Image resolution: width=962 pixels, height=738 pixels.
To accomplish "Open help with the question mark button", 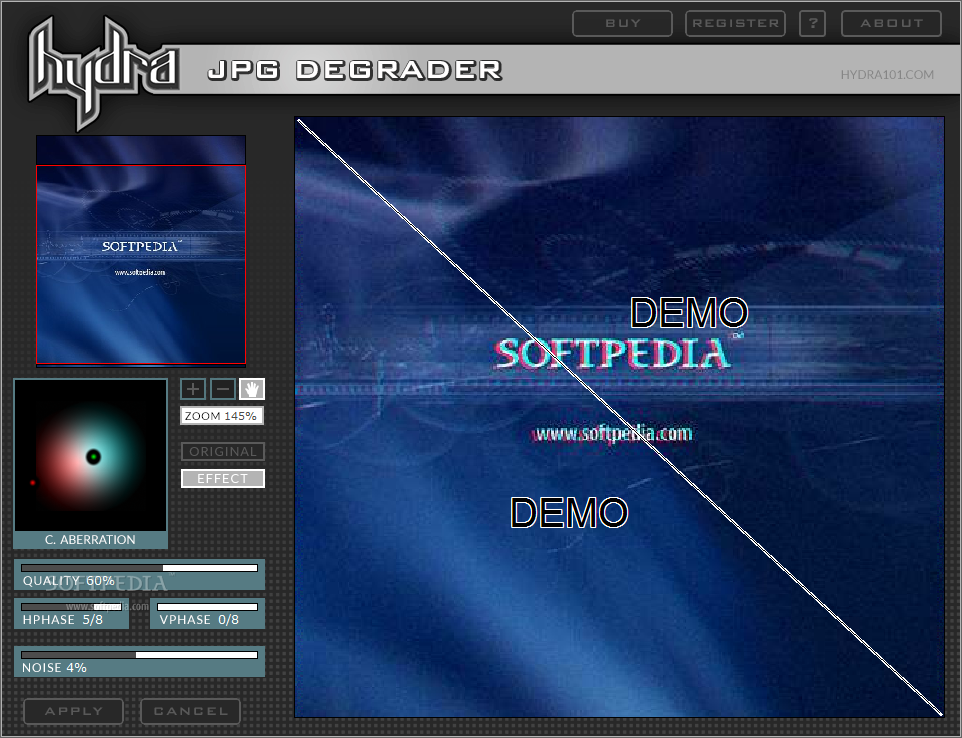I will tap(812, 23).
